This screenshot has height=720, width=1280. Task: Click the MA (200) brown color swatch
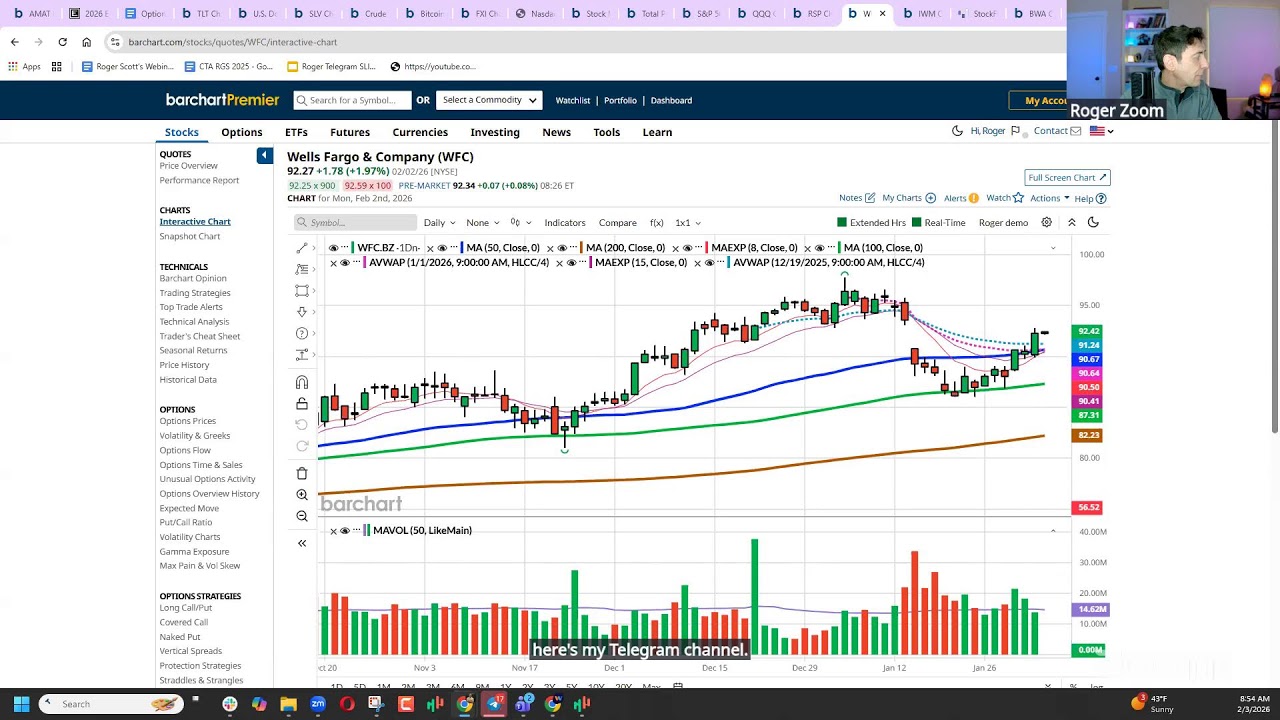[581, 248]
